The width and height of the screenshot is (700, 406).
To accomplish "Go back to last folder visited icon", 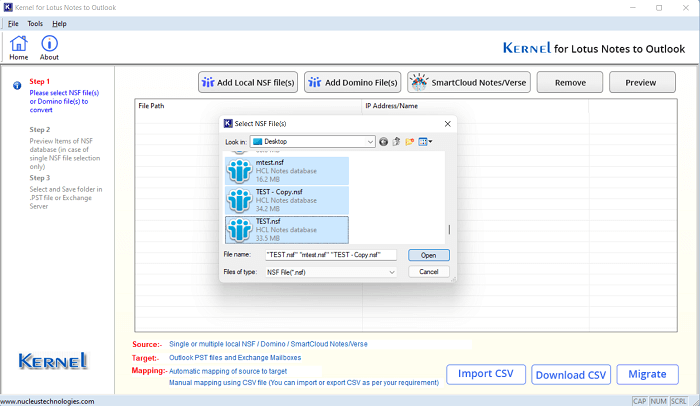I will [383, 142].
